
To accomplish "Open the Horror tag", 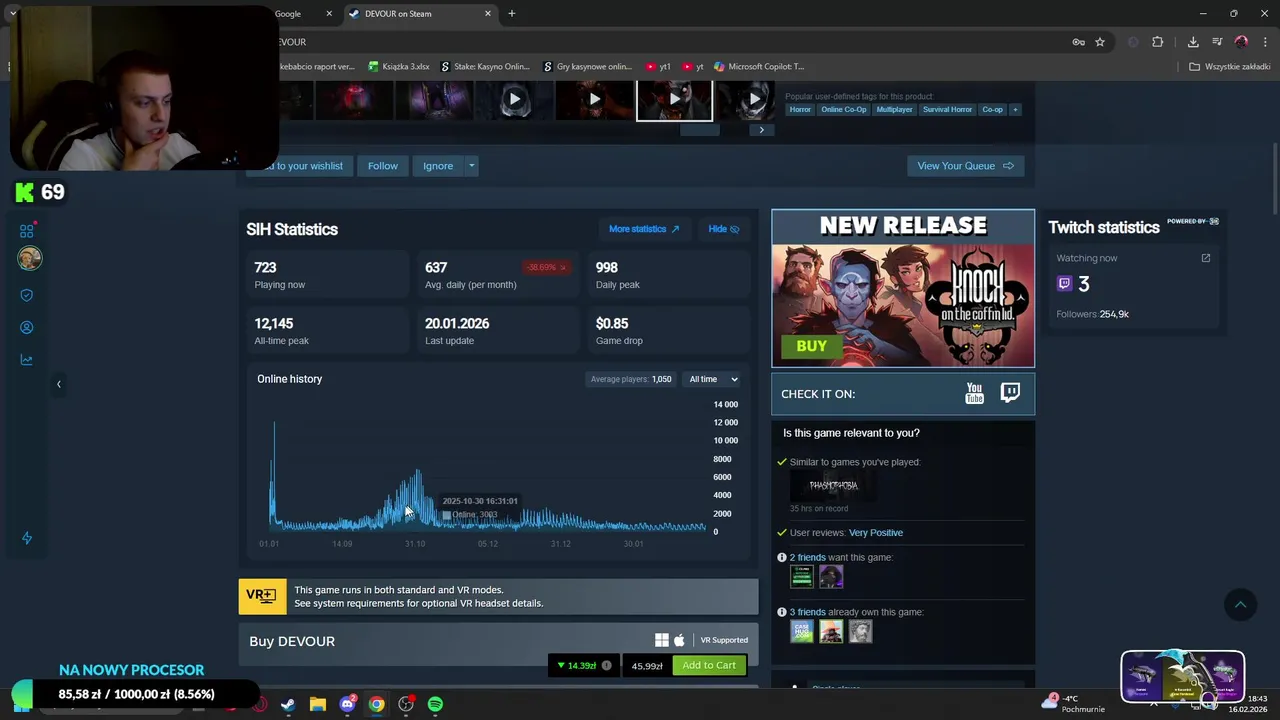I will (x=800, y=109).
